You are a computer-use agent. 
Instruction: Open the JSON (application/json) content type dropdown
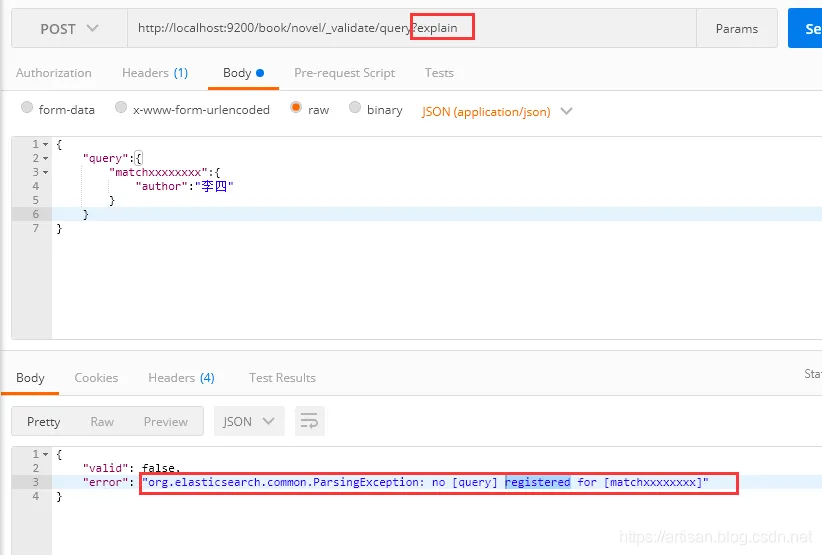(496, 112)
